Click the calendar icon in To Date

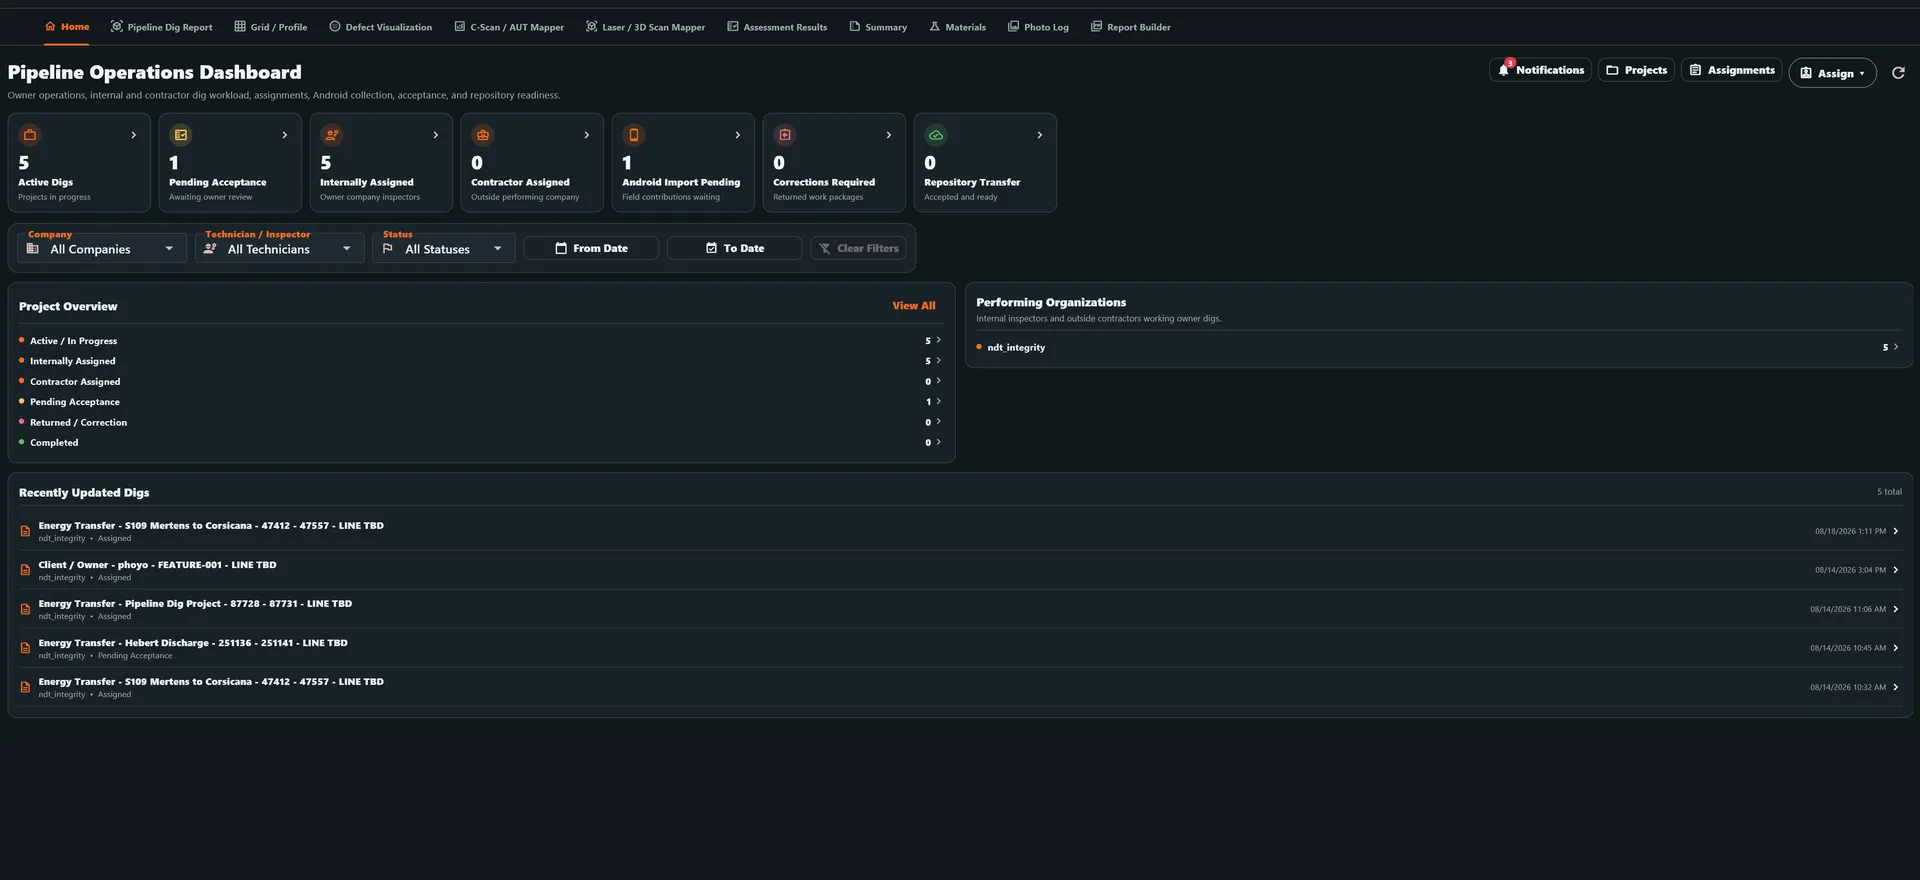[x=711, y=248]
